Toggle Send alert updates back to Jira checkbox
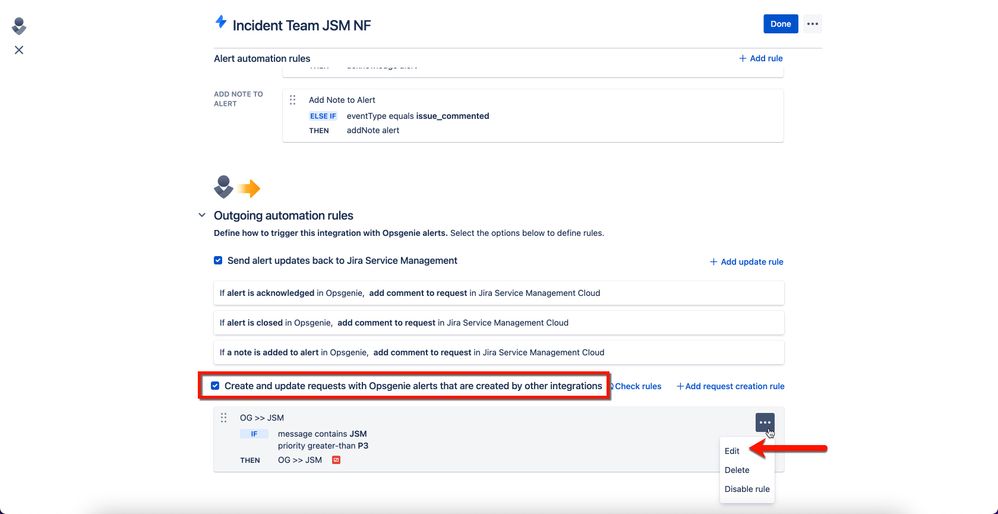 coord(218,261)
